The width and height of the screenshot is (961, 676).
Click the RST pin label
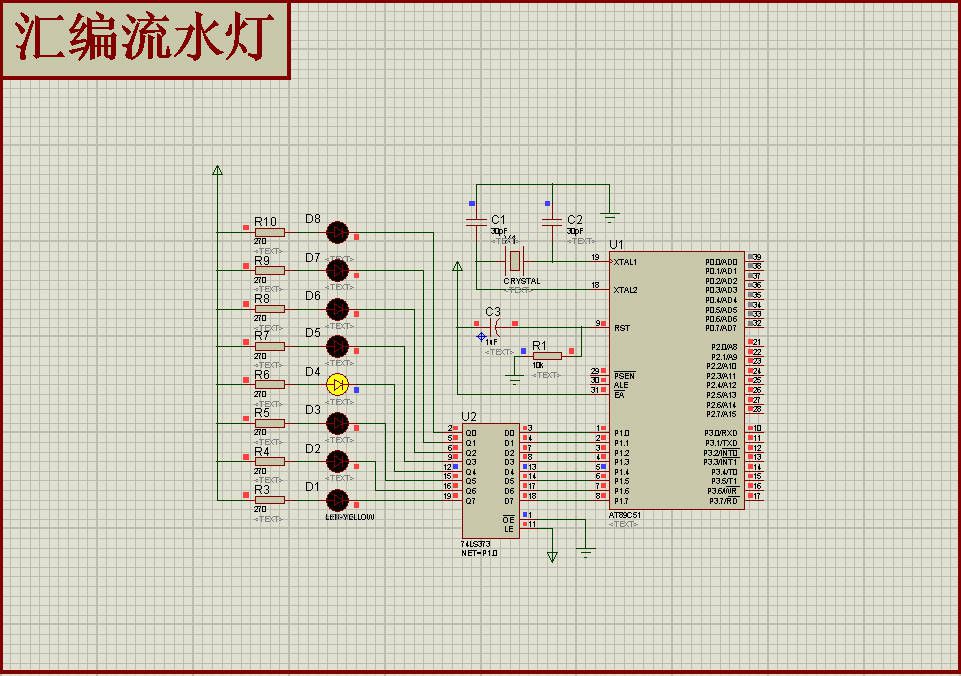(622, 328)
